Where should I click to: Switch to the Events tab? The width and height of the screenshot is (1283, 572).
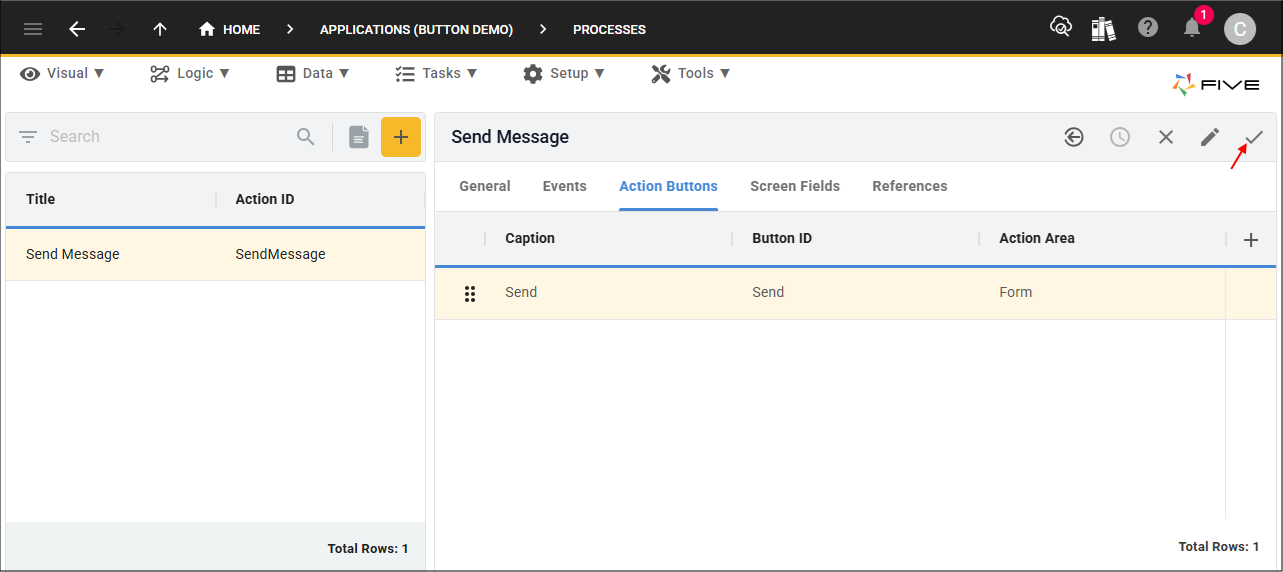pyautogui.click(x=565, y=186)
